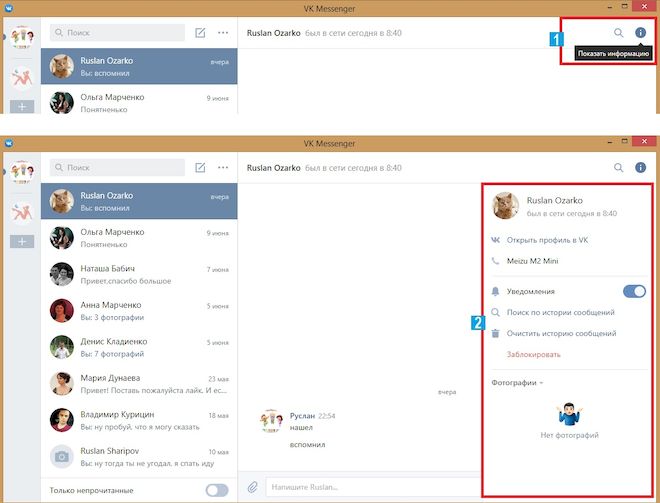Open Ольга Марченко chat in the lower window
The image size is (660, 503).
pos(139,238)
